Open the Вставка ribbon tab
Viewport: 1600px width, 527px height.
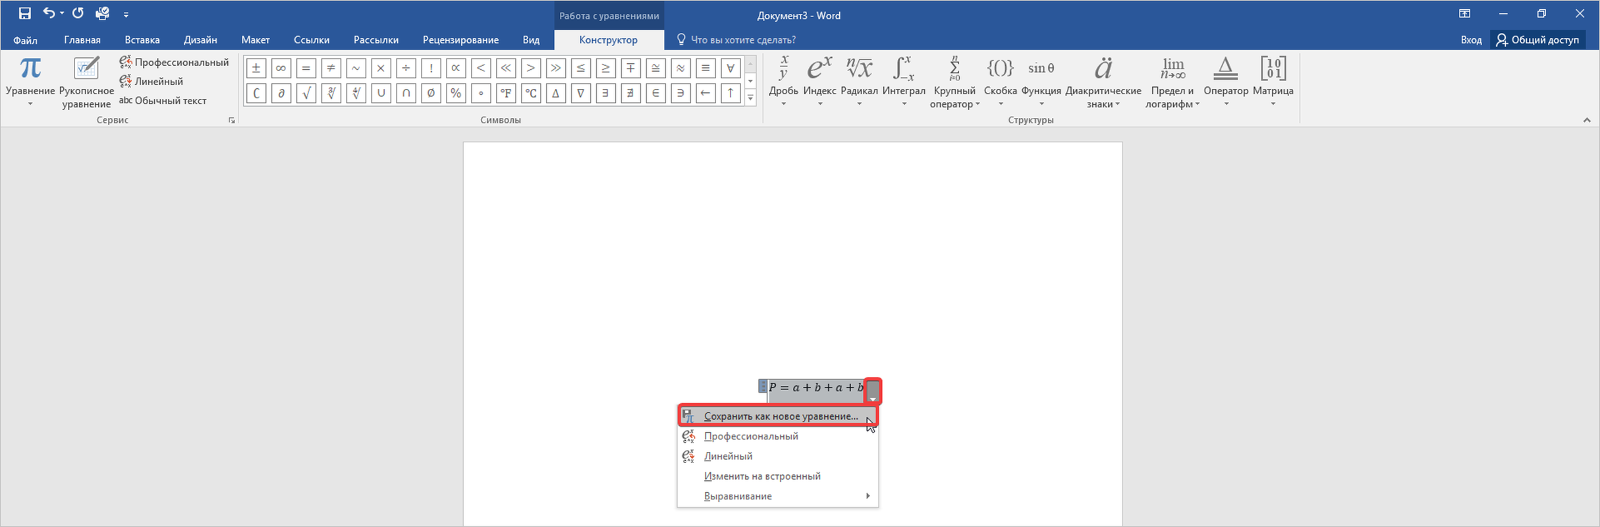tap(142, 40)
